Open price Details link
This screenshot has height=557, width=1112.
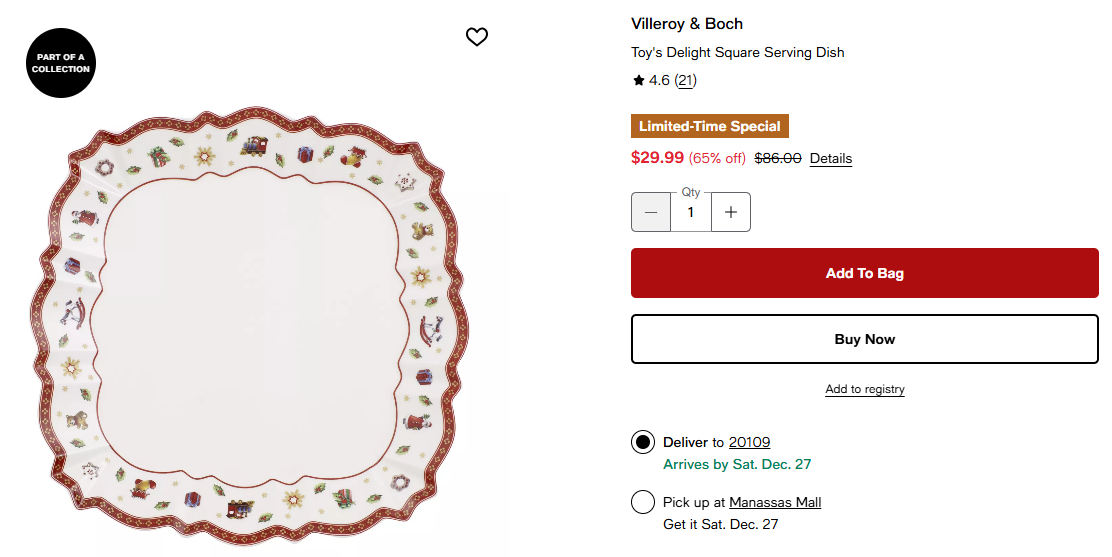pyautogui.click(x=830, y=158)
